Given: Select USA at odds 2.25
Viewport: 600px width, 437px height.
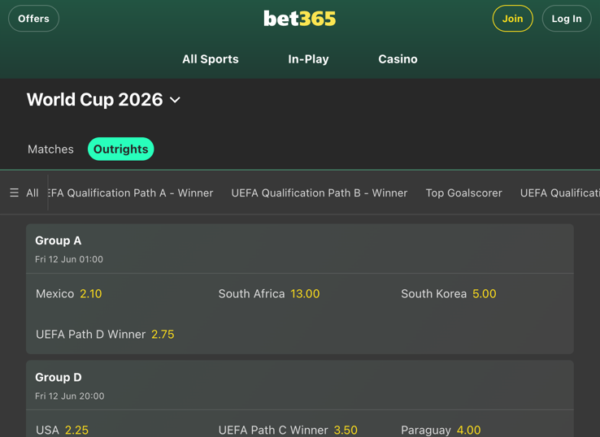Looking at the screenshot, I should tap(62, 430).
